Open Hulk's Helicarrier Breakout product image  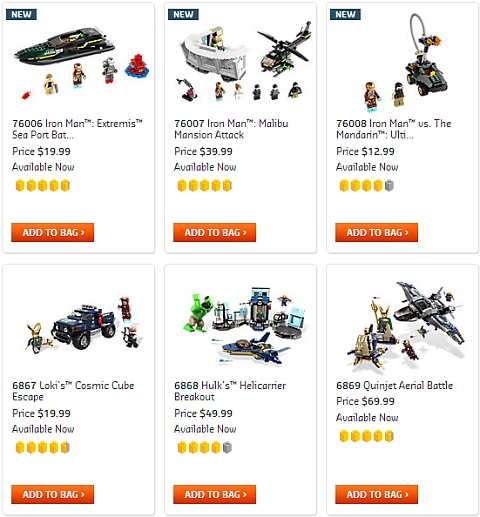click(x=243, y=325)
